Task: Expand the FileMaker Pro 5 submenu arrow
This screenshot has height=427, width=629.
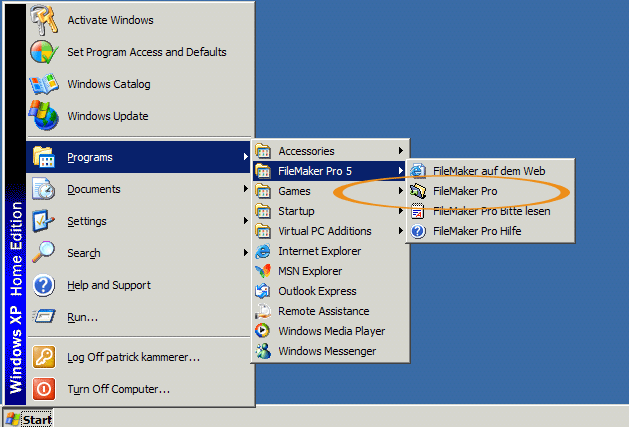Action: [400, 171]
